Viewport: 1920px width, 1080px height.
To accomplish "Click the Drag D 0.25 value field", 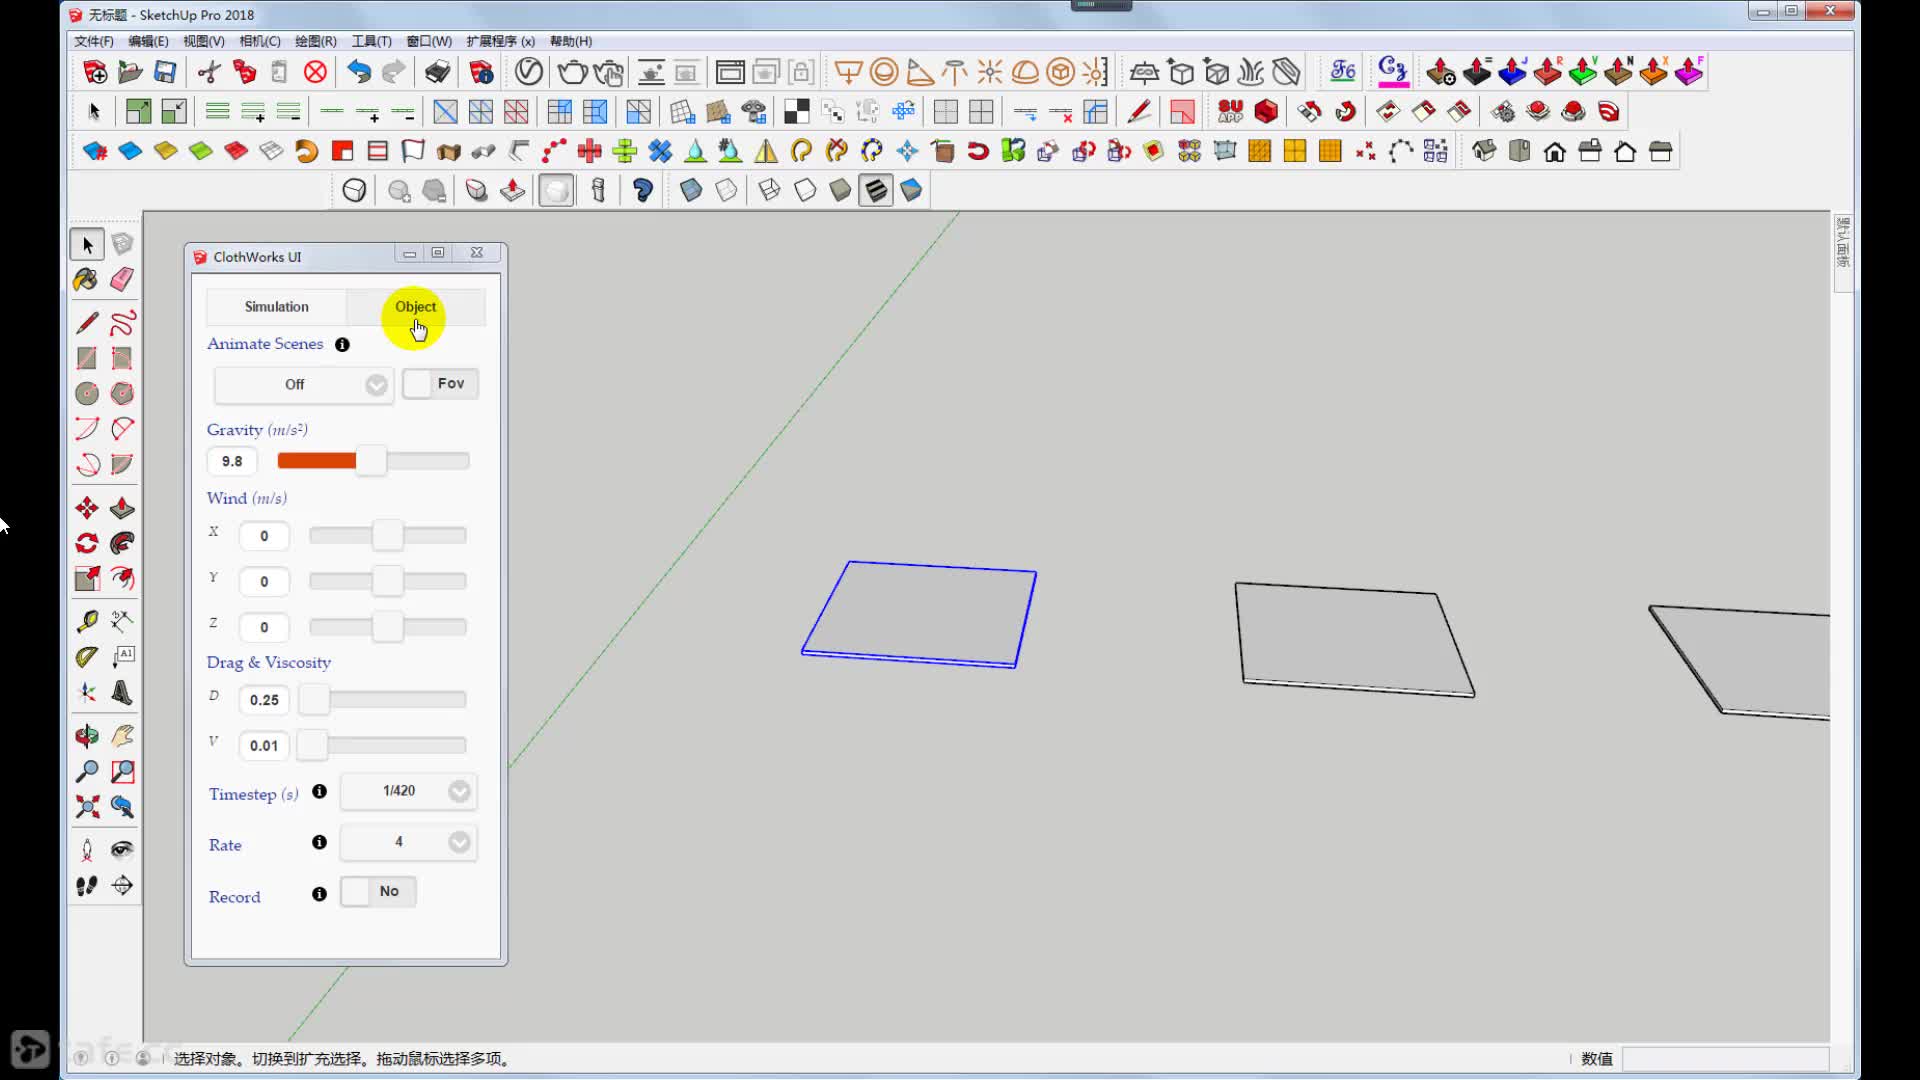I will pos(264,700).
